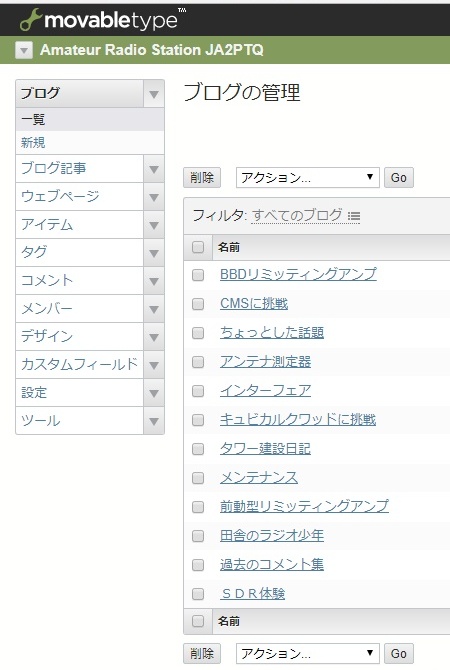Click the filter list icon next to すべてのブログ

coord(354,216)
